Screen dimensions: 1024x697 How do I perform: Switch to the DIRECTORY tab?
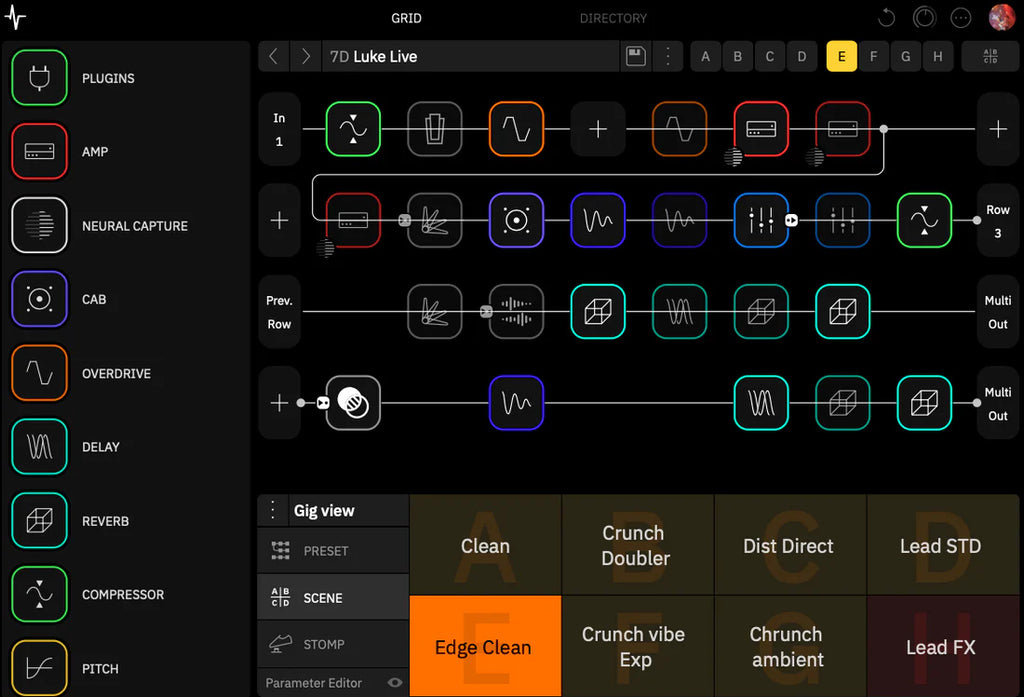click(613, 17)
